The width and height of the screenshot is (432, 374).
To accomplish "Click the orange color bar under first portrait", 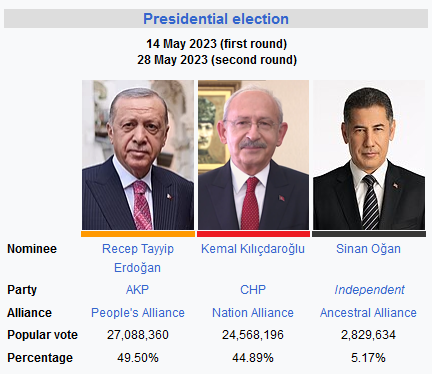I will tap(138, 234).
